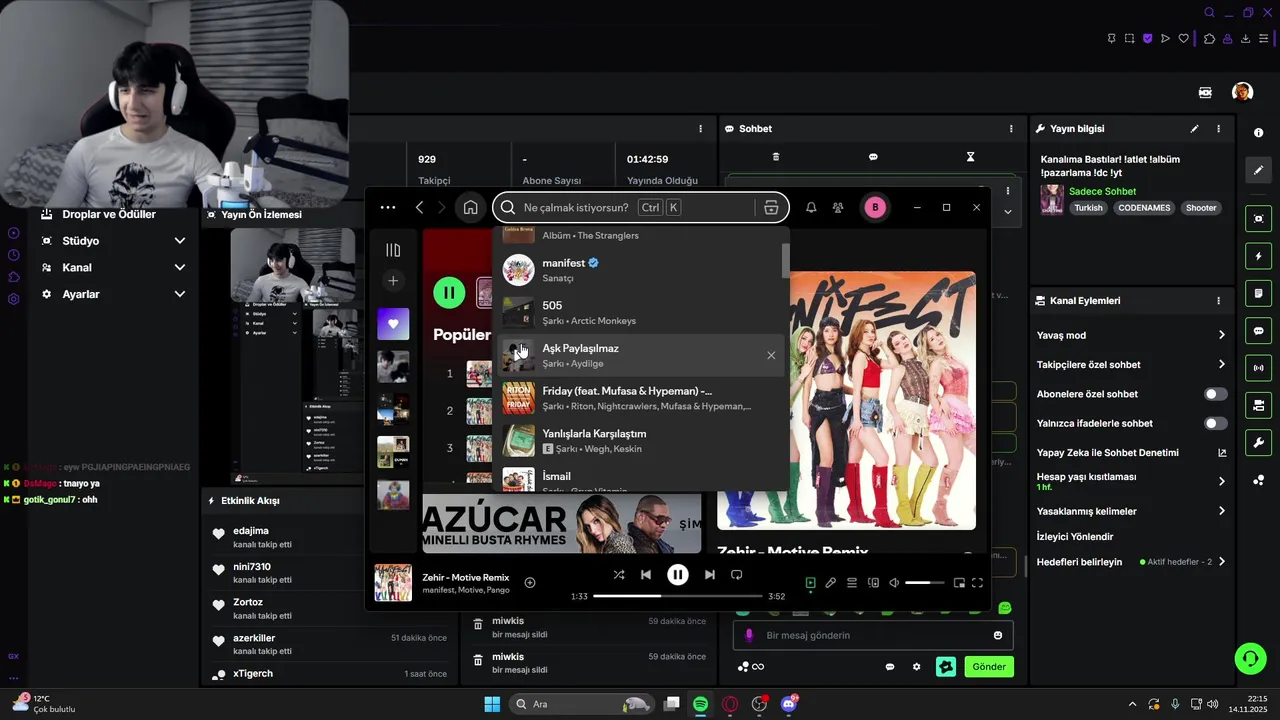Go to Spotify home via the house icon
This screenshot has width=1280, height=720.
pyautogui.click(x=470, y=208)
